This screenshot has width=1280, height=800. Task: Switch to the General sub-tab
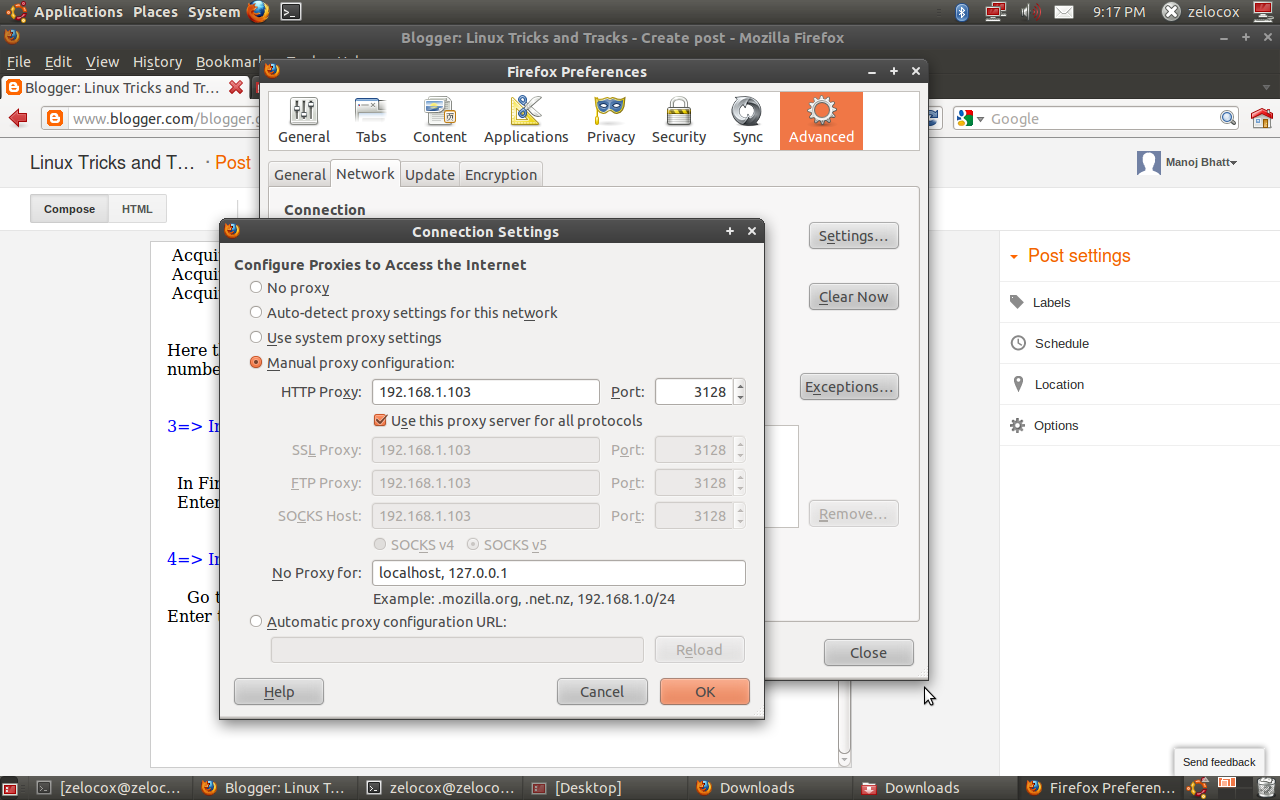[300, 175]
